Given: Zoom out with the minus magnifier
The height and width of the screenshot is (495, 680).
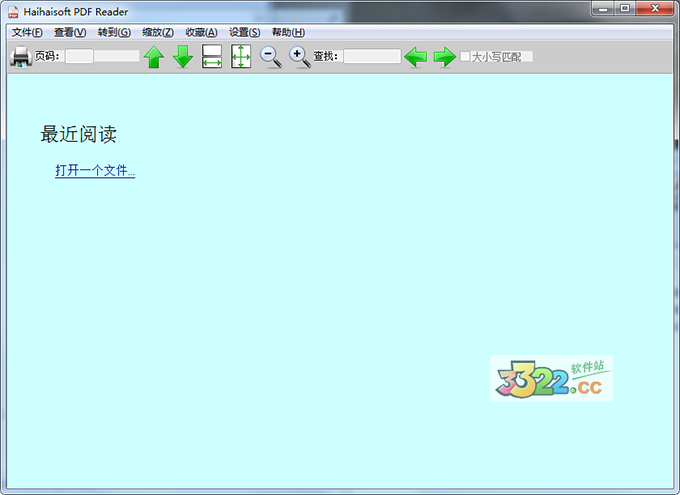Looking at the screenshot, I should [271, 57].
